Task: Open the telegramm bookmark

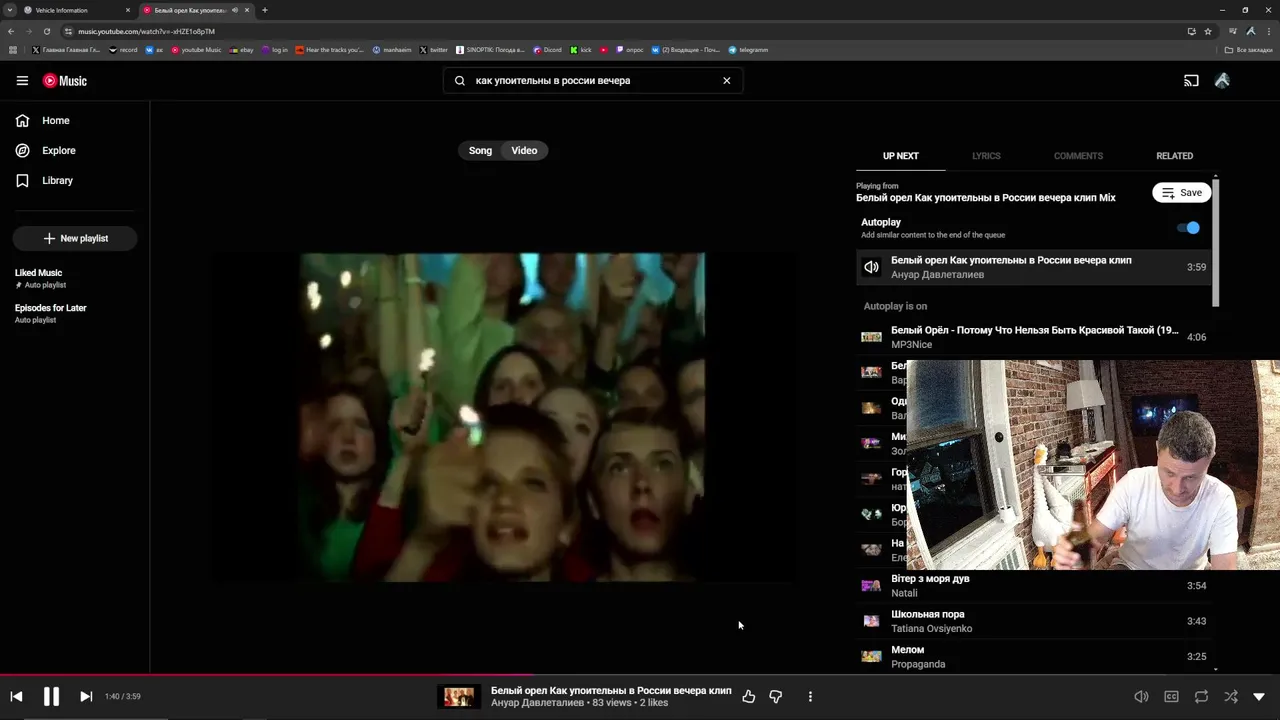Action: (748, 50)
